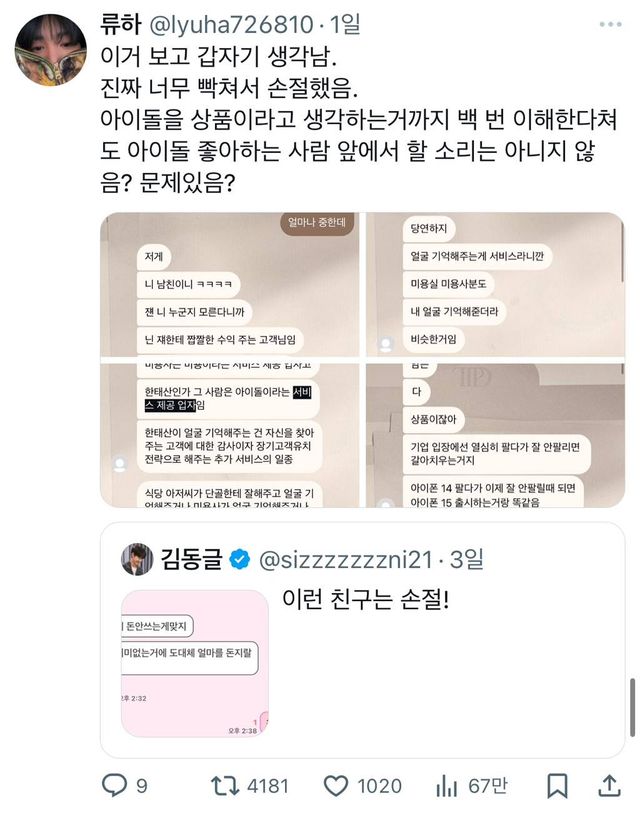This screenshot has height=816, width=640.
Task: View top-left chat screenshot with 니 남친이니
Action: tap(229, 284)
